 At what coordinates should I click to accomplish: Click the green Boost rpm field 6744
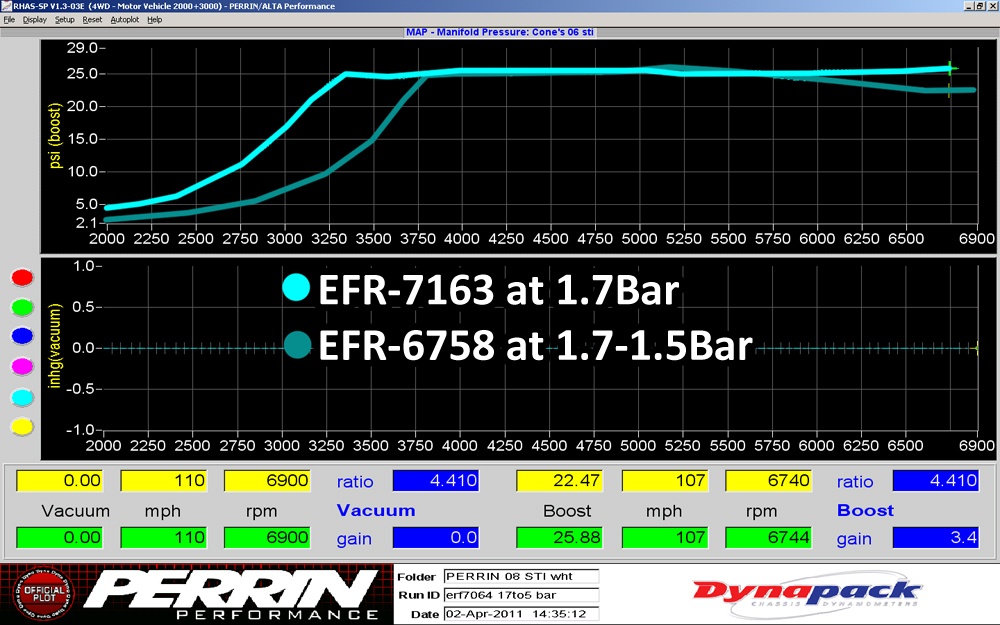768,538
